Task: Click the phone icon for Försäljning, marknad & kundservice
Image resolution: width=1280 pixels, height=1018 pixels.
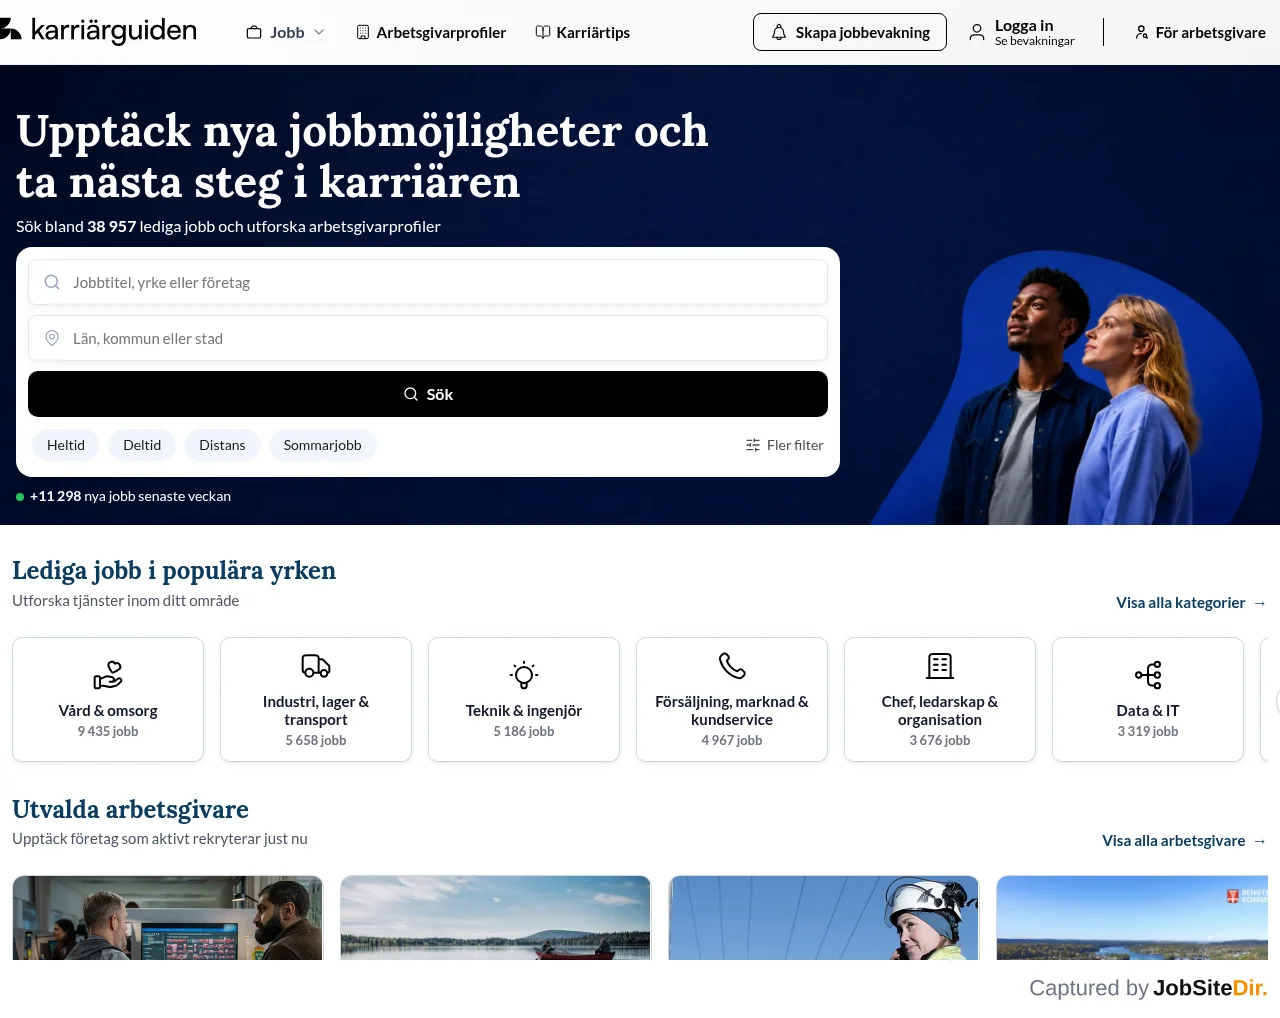Action: pyautogui.click(x=732, y=666)
